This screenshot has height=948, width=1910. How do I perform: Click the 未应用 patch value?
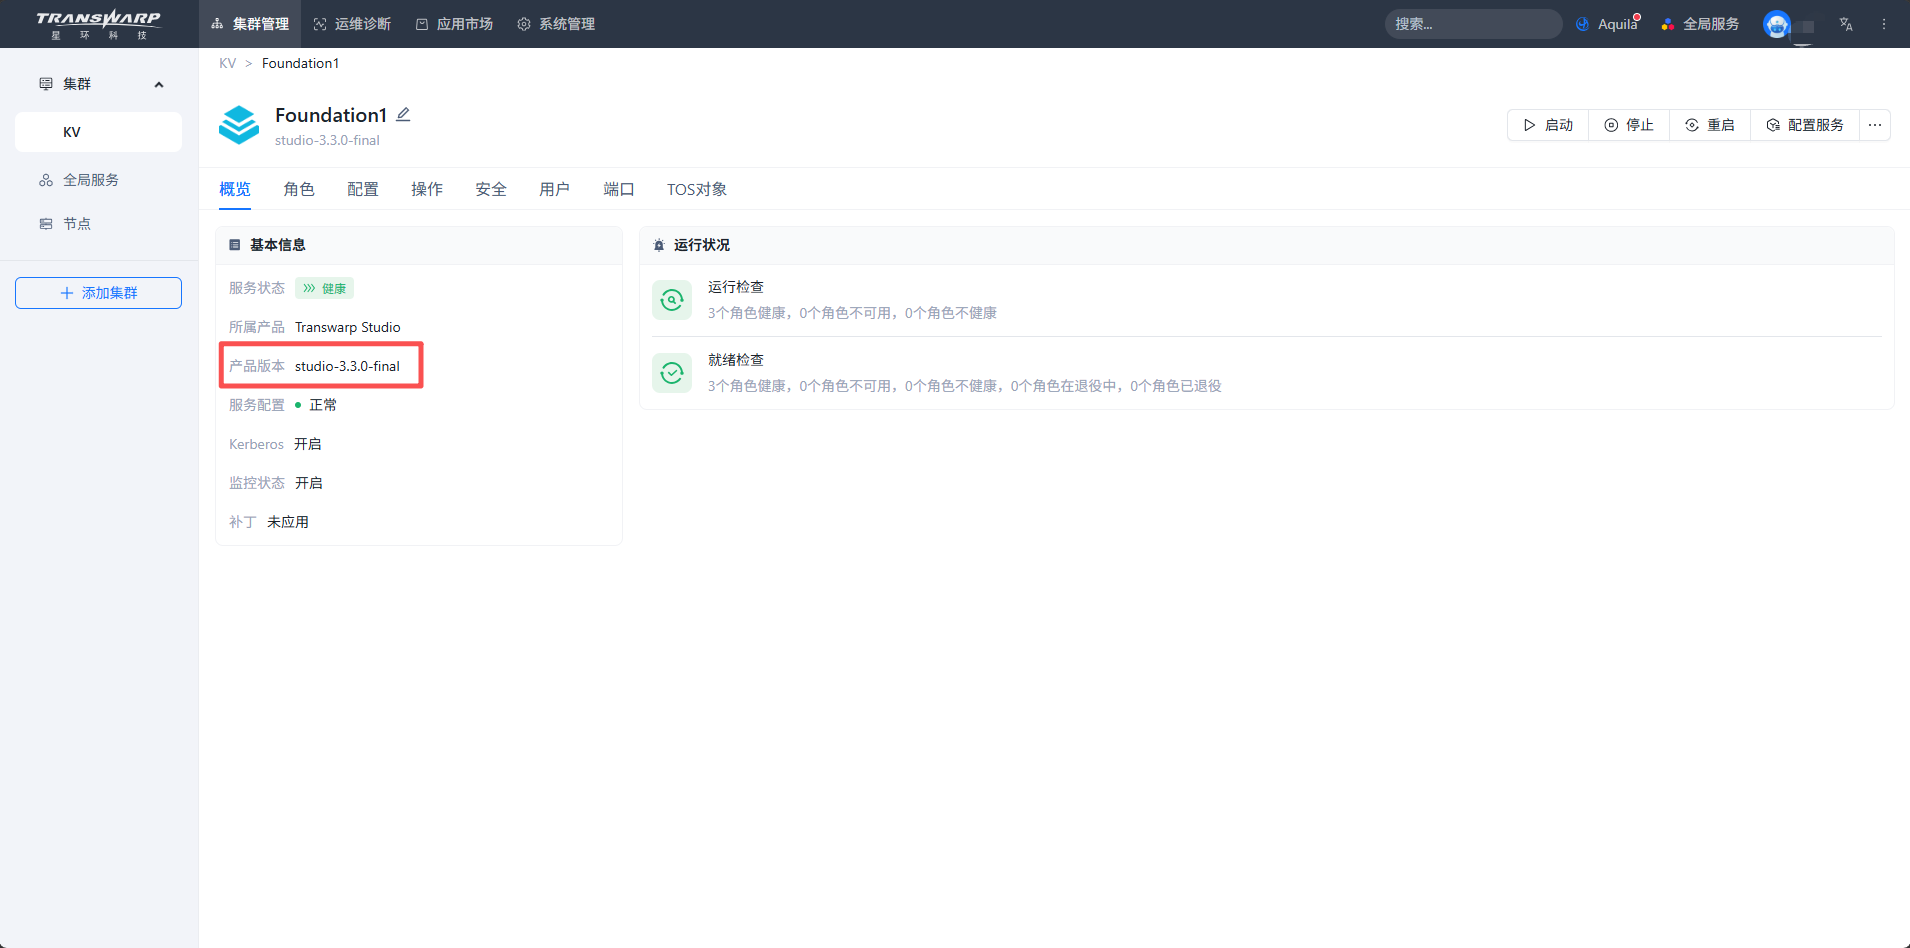pos(288,522)
